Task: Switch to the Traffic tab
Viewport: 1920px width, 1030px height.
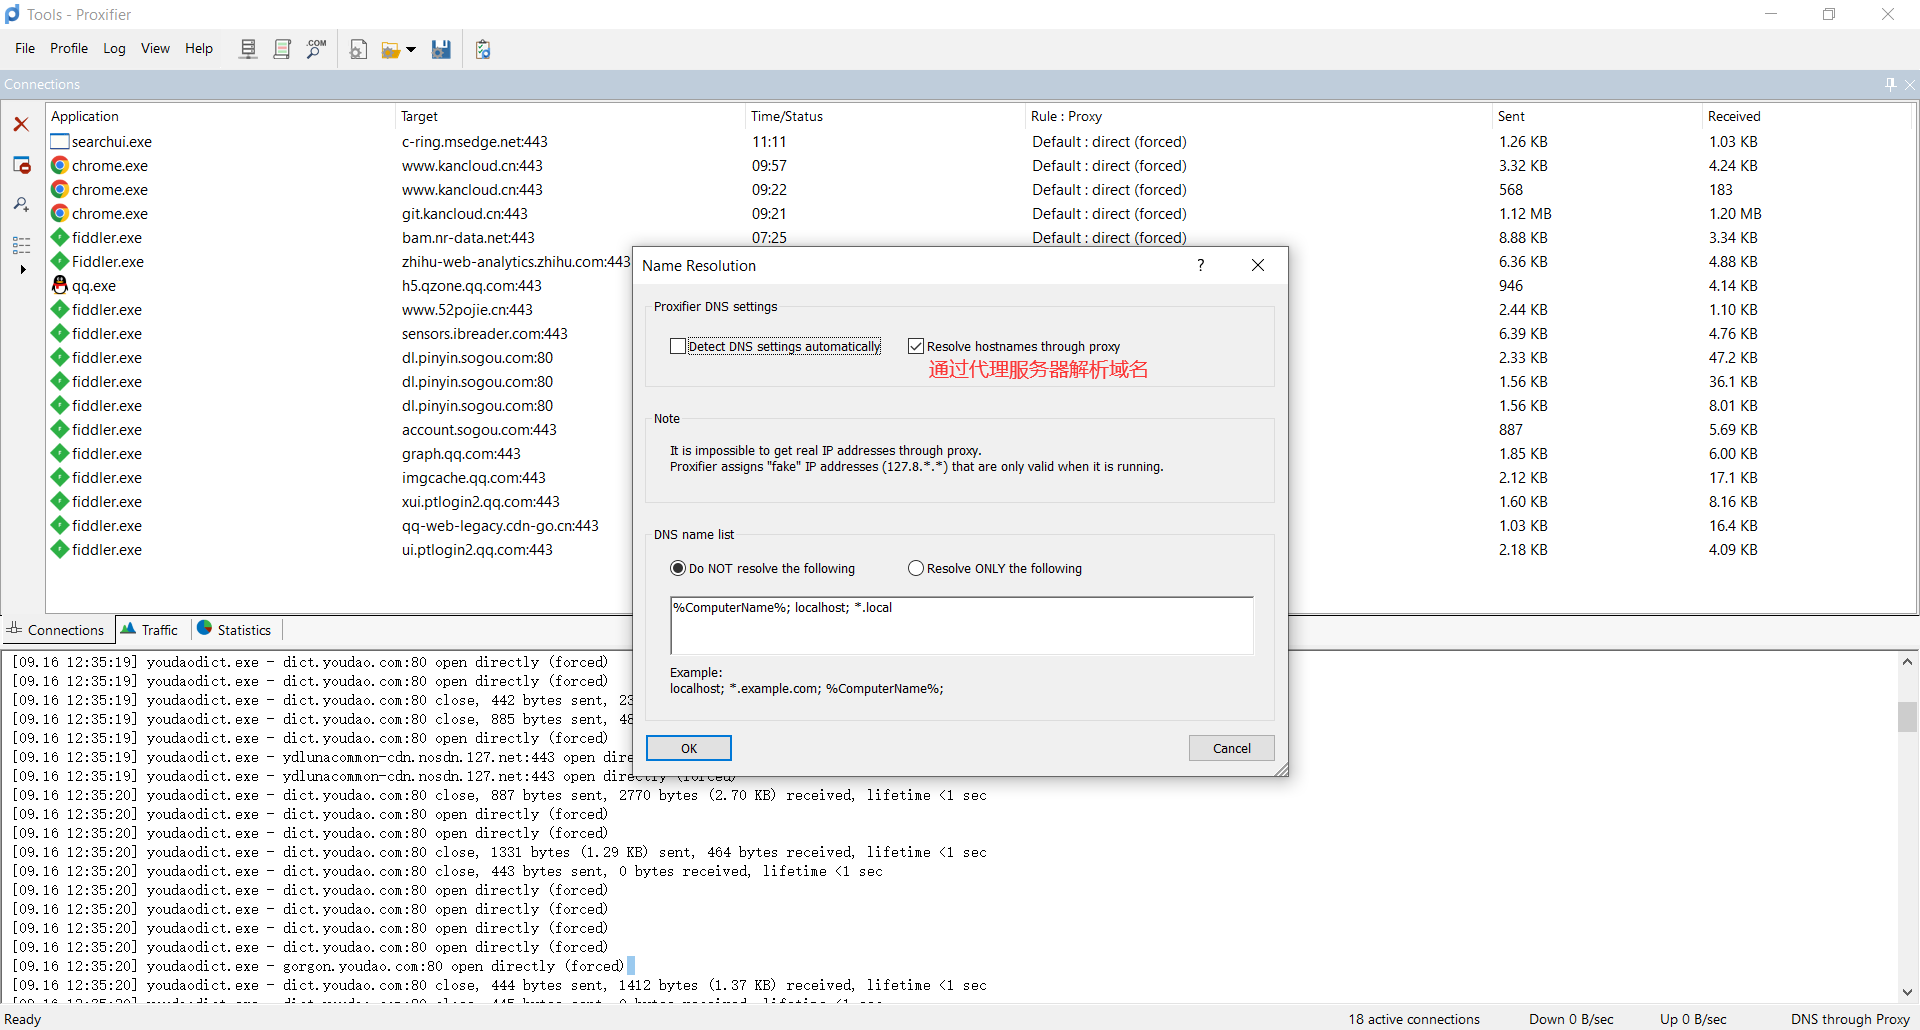Action: [x=149, y=630]
